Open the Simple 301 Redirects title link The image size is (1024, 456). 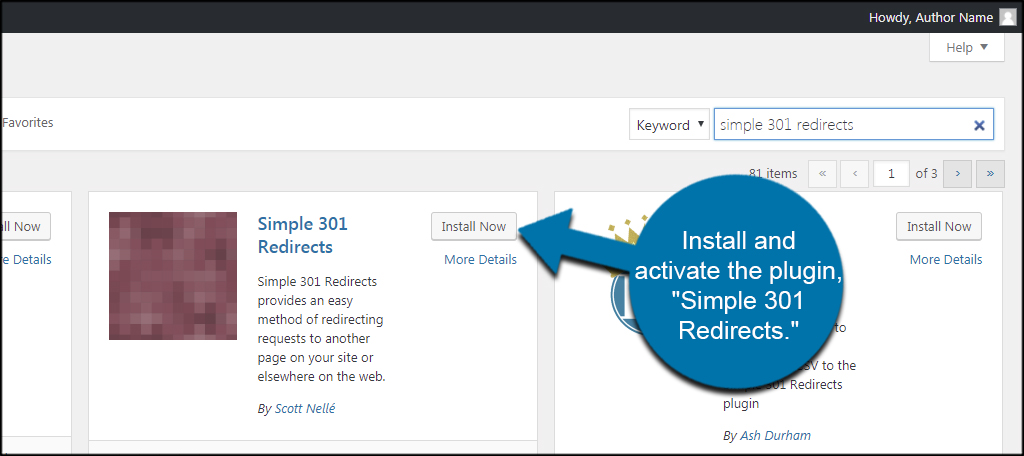coord(302,235)
